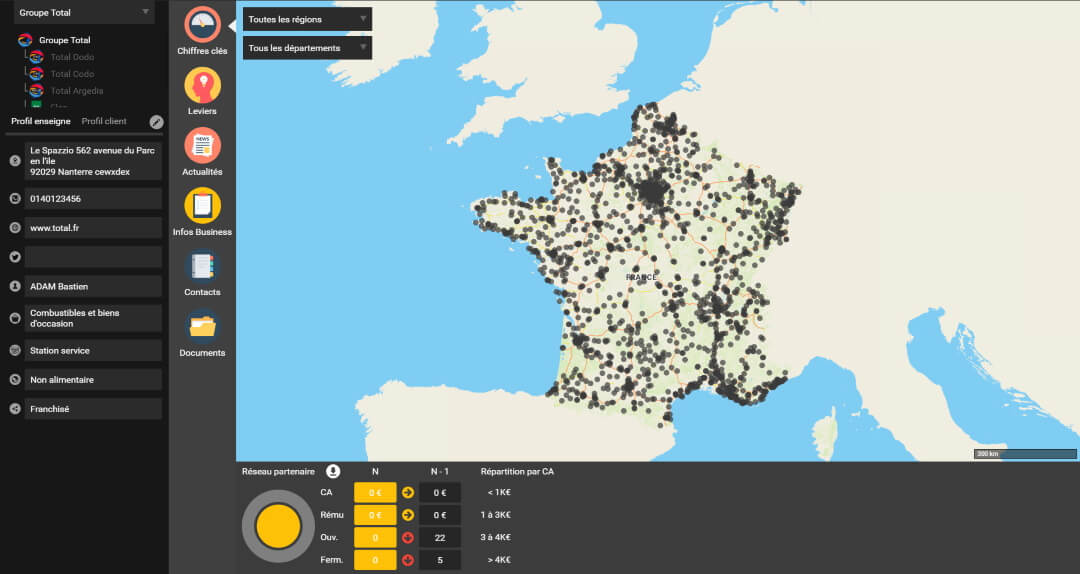Open the Actualités news icon
1080x574 pixels.
tap(202, 145)
